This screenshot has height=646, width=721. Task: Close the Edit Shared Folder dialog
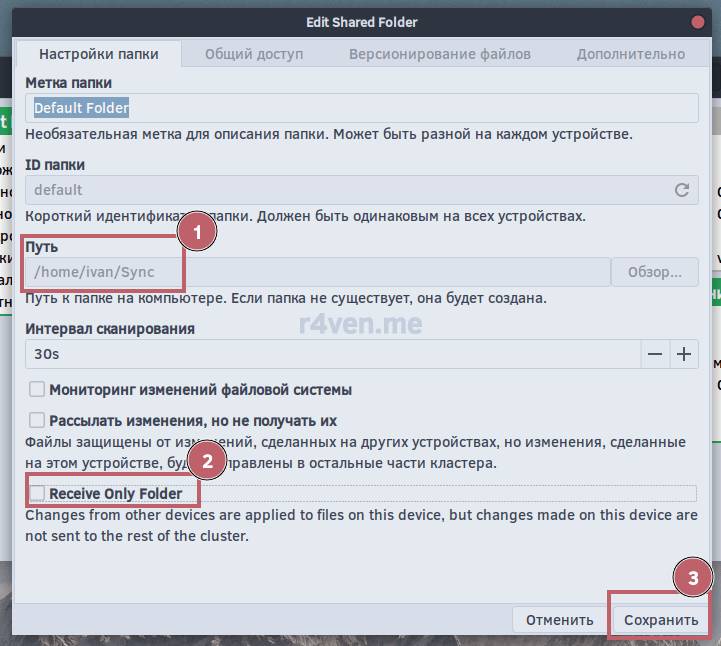697,22
